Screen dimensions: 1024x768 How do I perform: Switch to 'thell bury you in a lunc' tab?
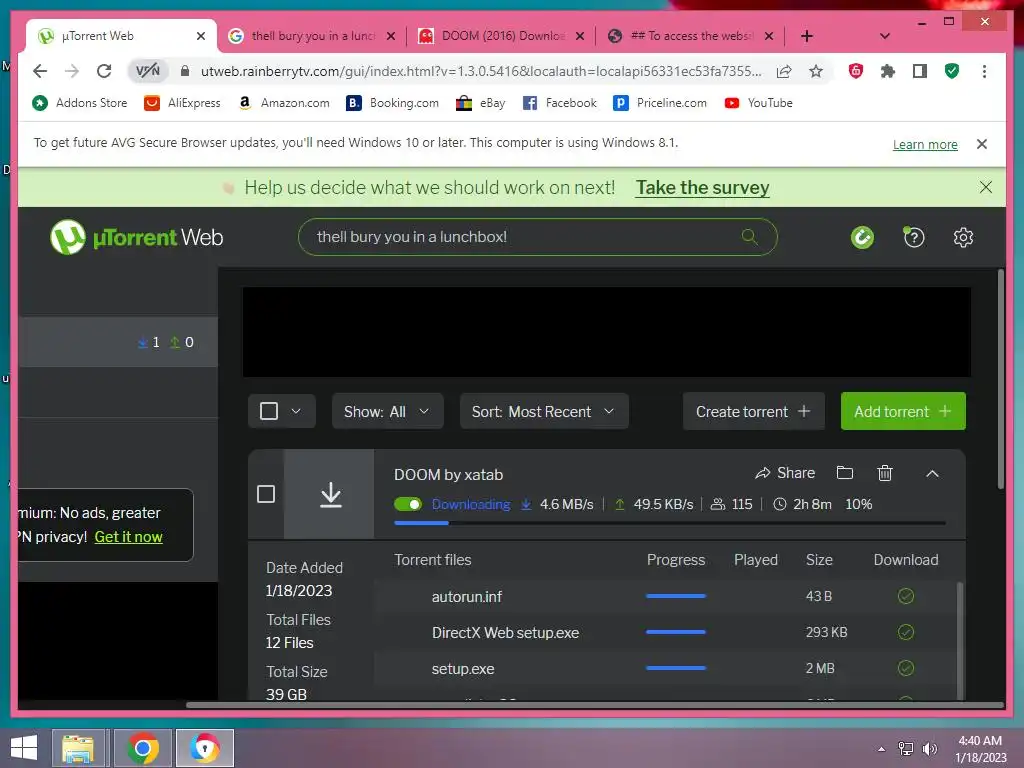coord(312,36)
